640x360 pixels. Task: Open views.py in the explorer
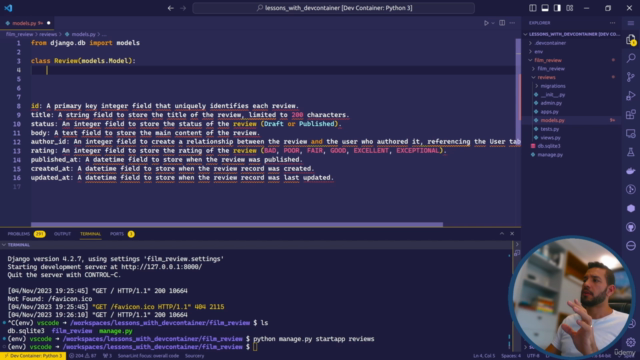(550, 138)
